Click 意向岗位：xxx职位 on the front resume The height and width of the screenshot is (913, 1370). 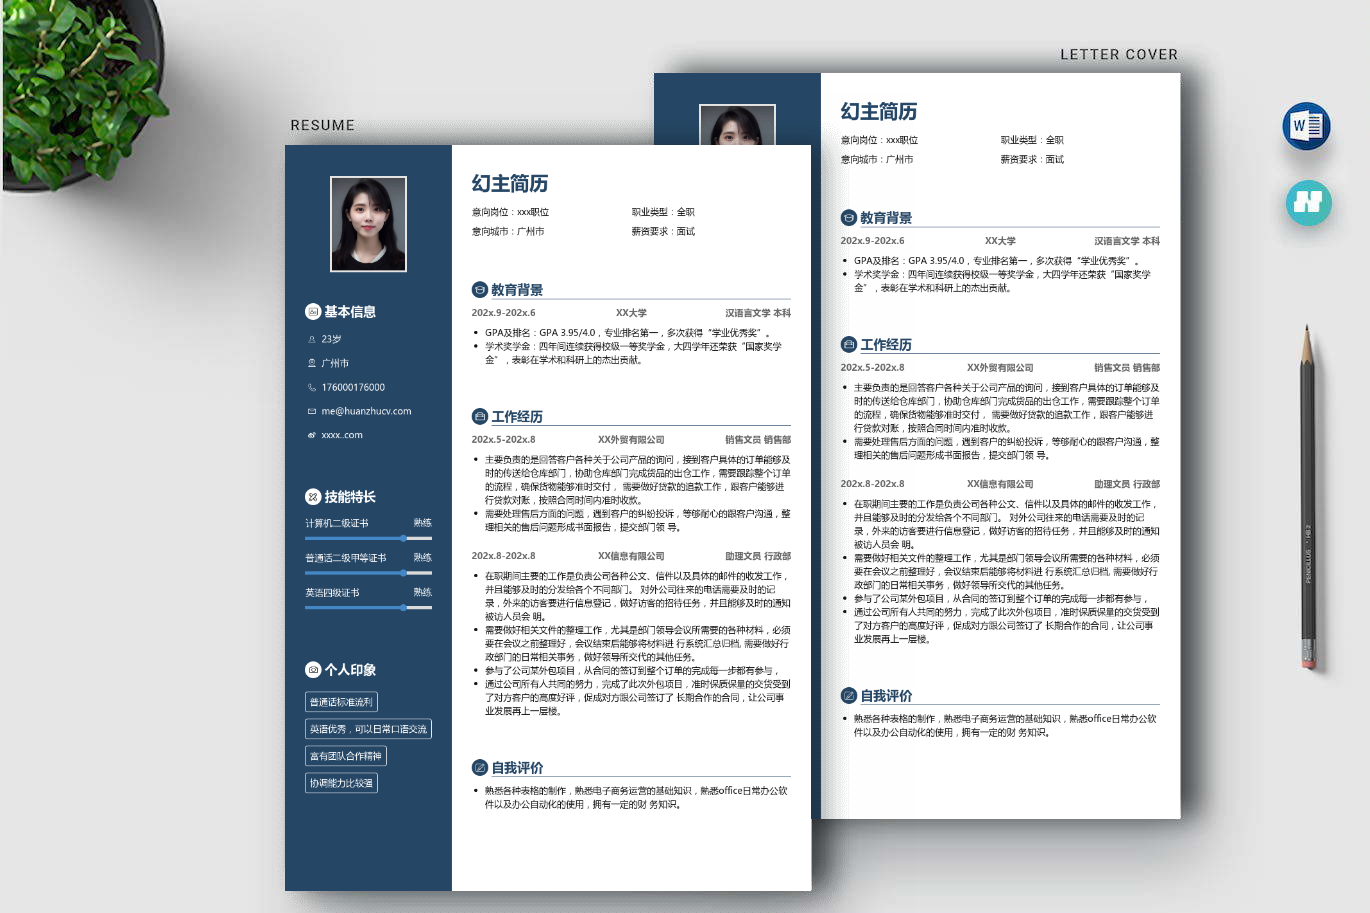(510, 212)
